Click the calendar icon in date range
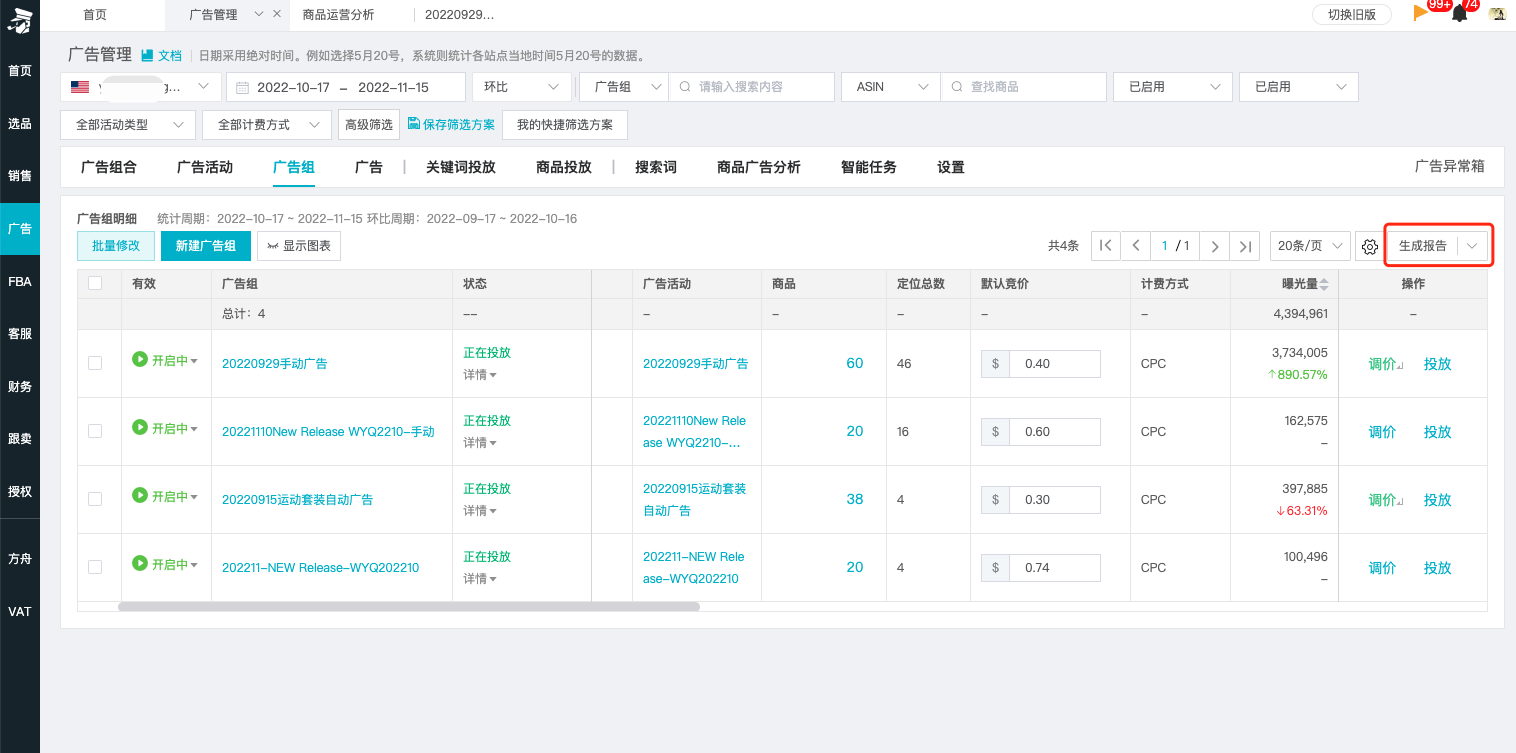This screenshot has height=753, width=1516. (x=242, y=87)
